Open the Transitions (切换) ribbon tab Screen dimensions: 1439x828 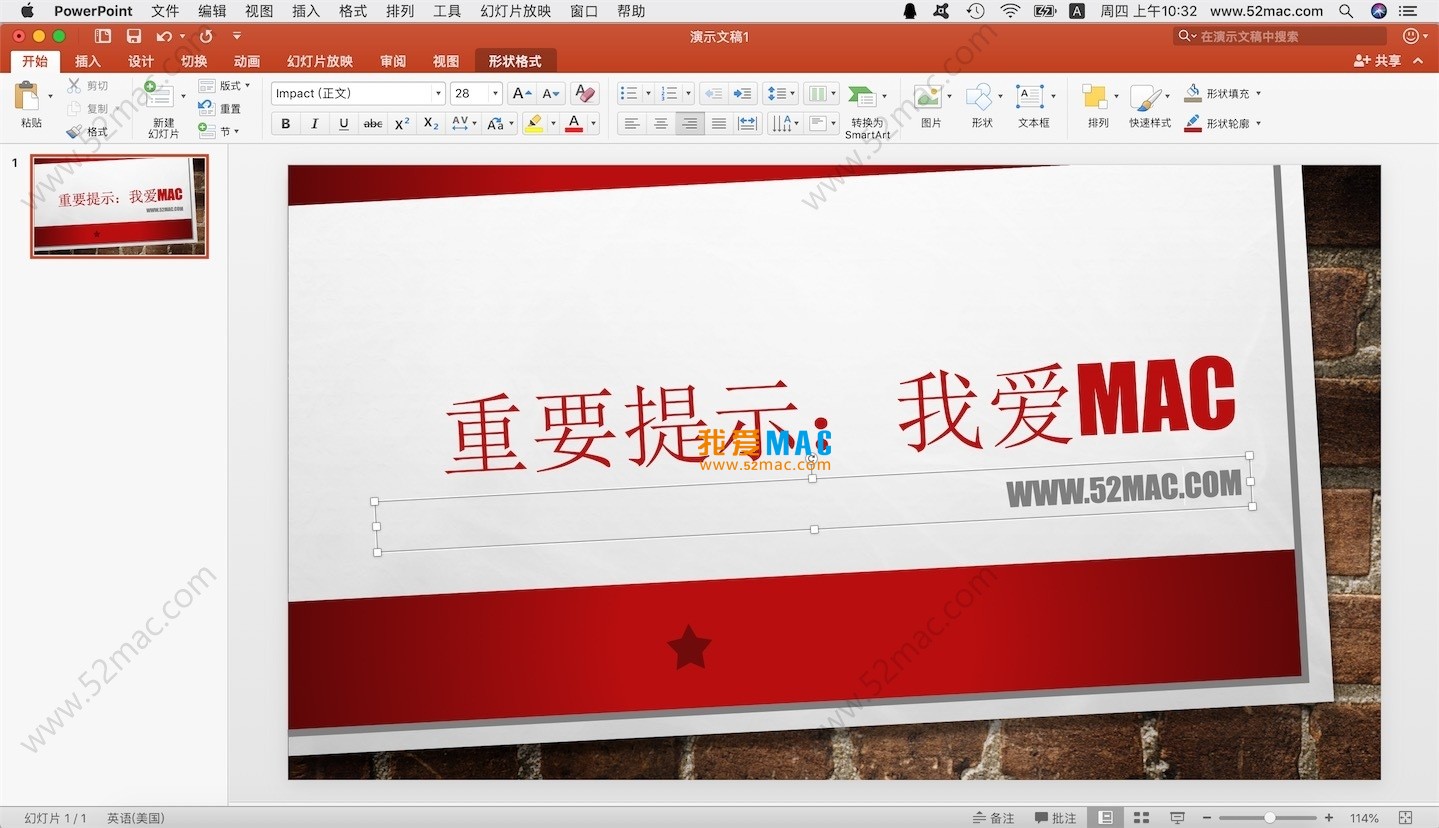[194, 61]
